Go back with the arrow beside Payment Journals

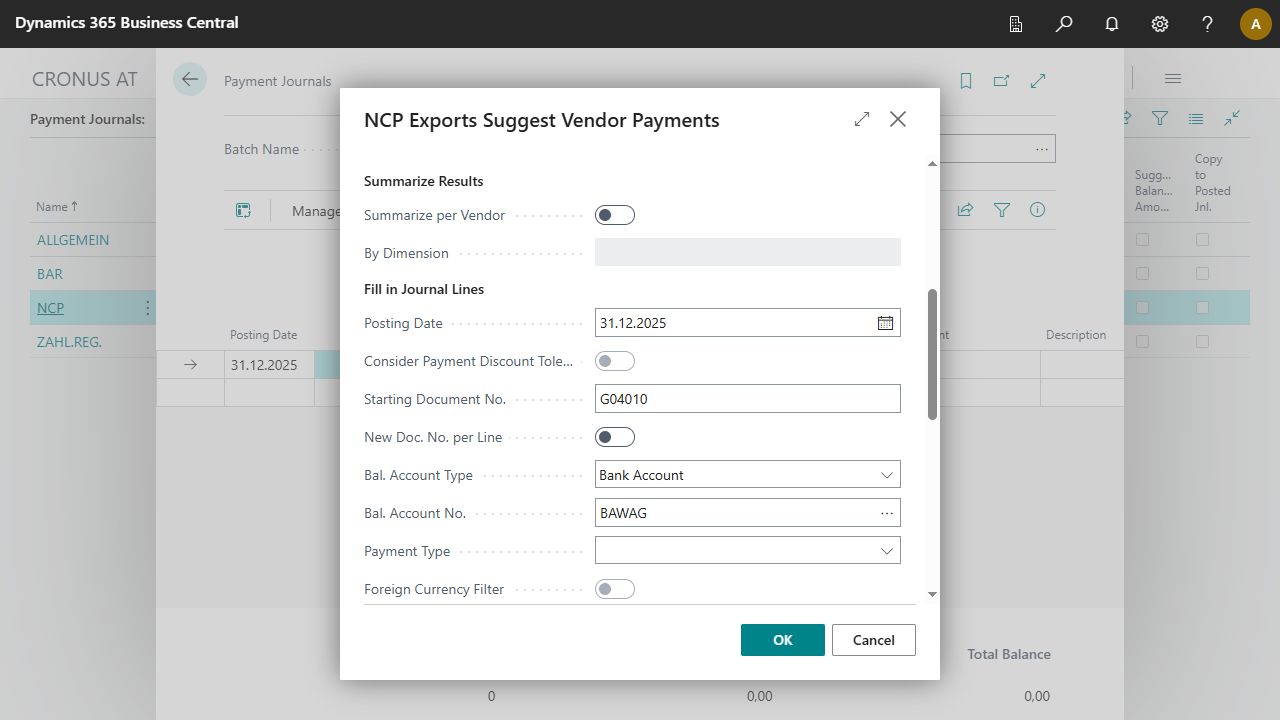[x=190, y=79]
